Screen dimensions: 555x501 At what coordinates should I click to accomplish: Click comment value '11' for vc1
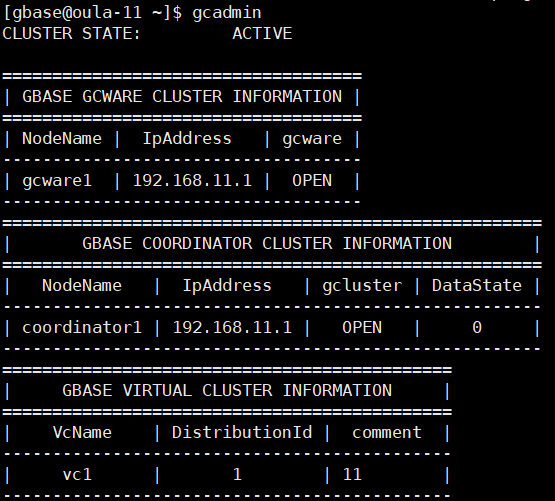352,474
